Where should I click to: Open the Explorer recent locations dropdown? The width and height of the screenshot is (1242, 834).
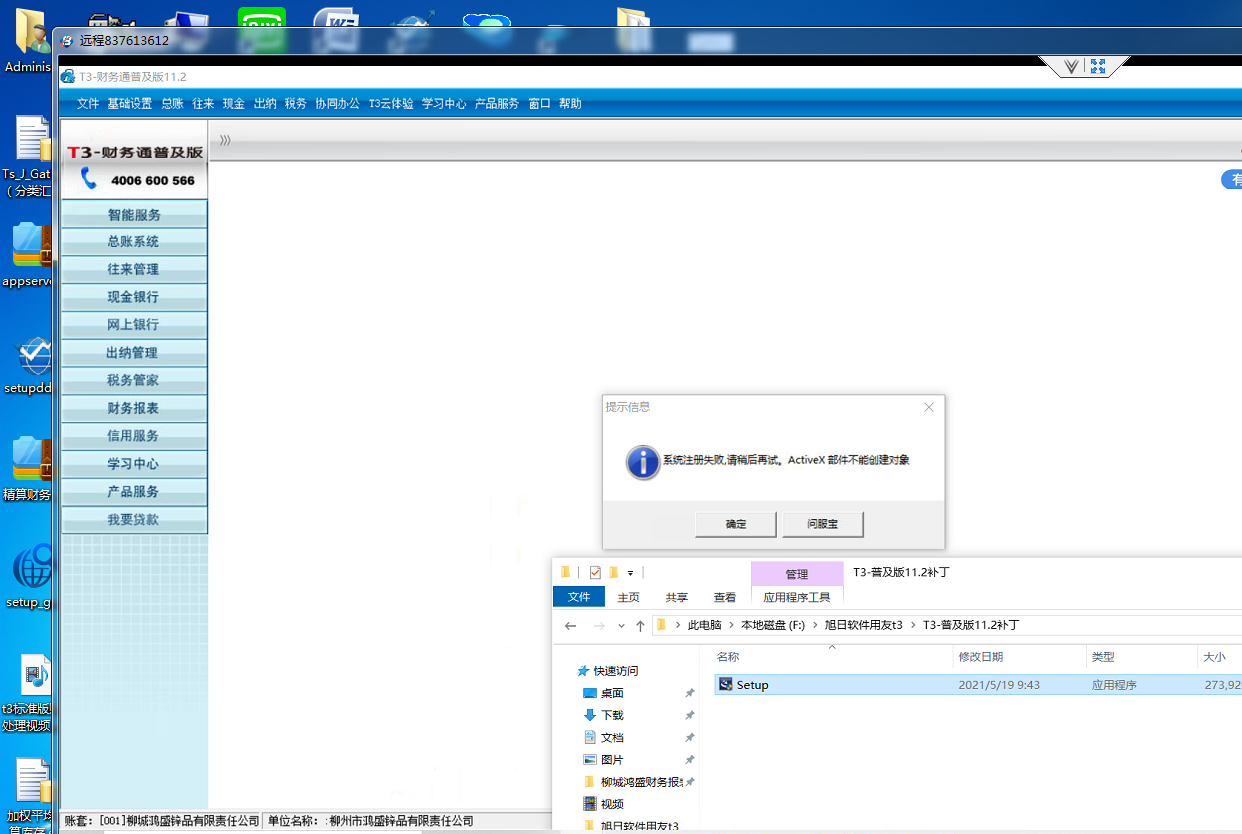621,626
